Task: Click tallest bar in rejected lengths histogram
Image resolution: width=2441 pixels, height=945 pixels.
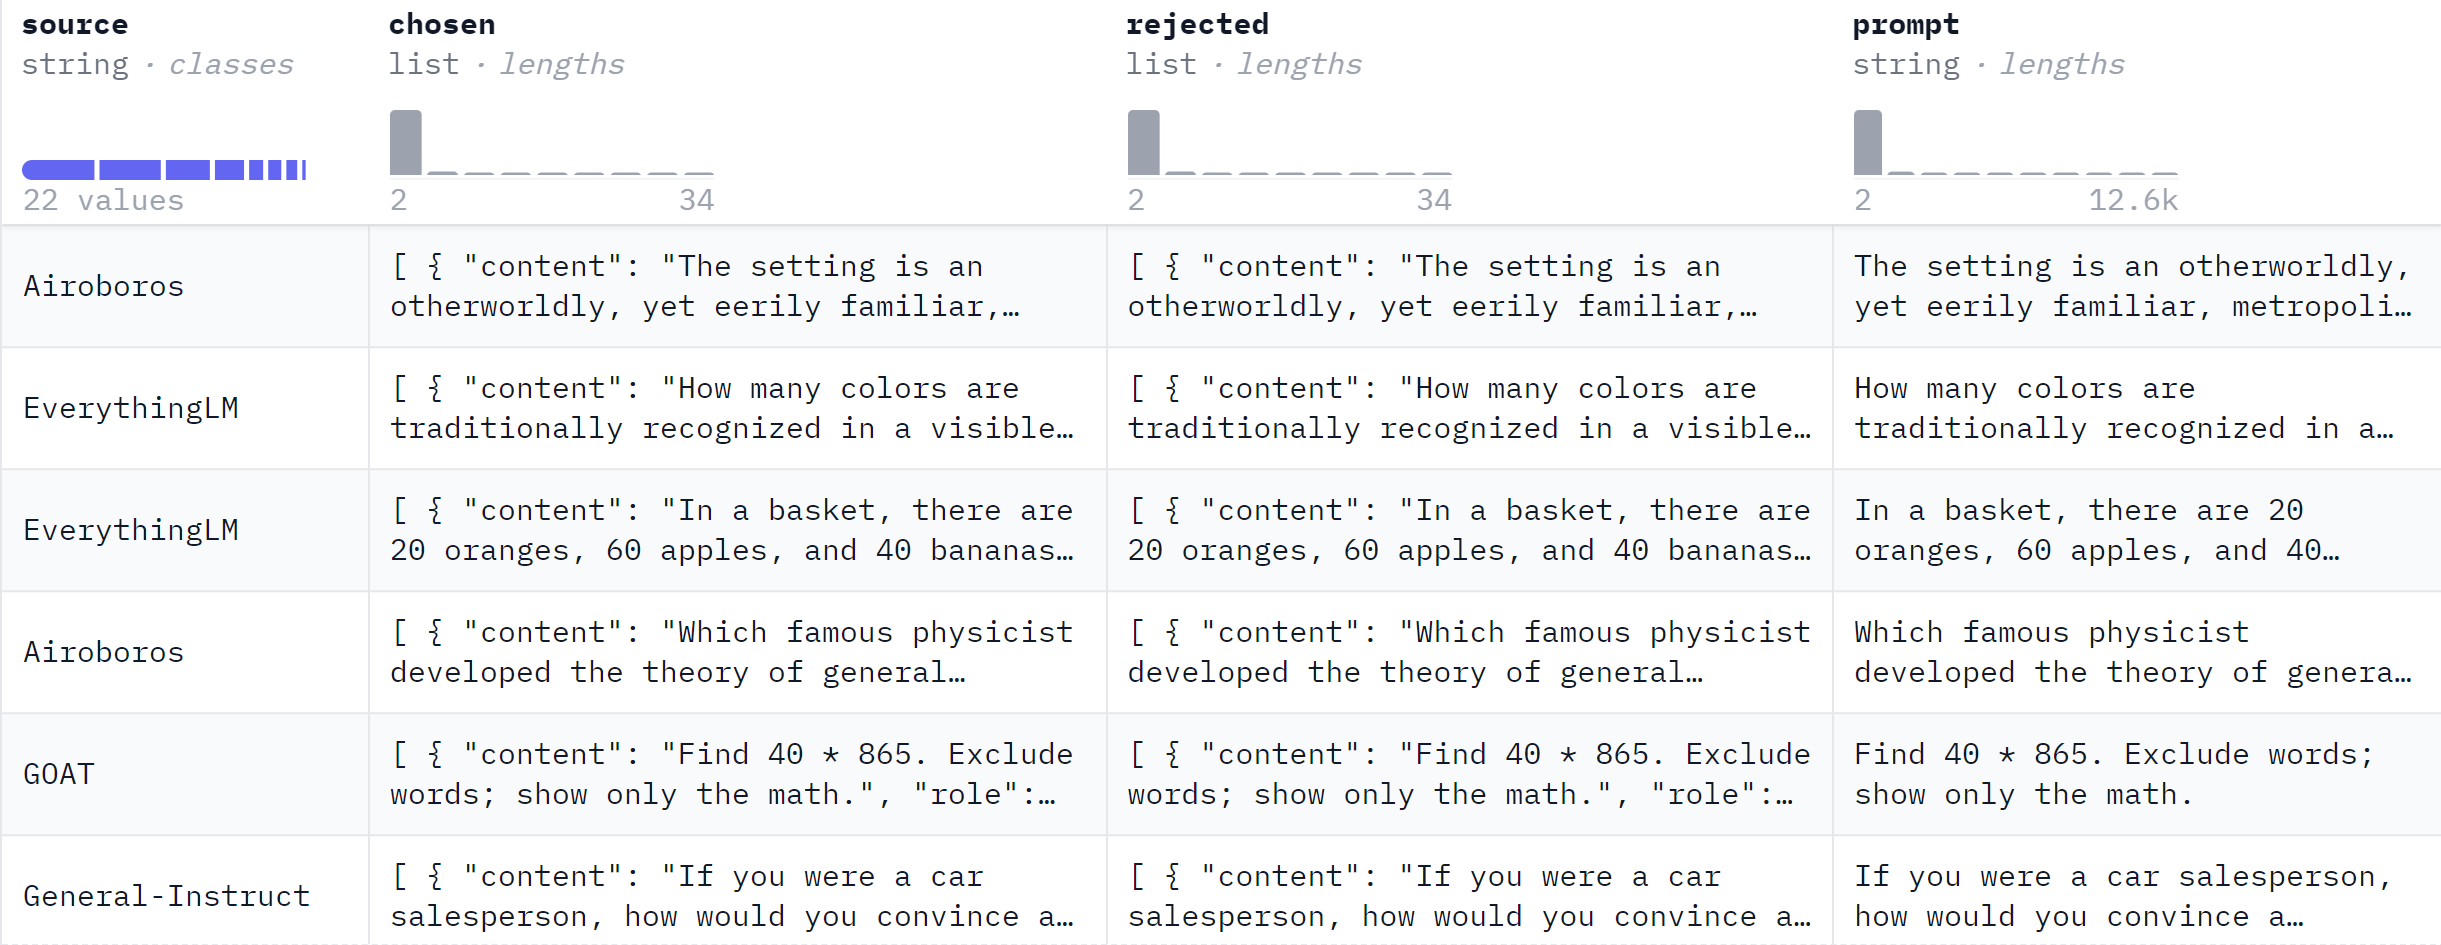Action: point(1143,143)
